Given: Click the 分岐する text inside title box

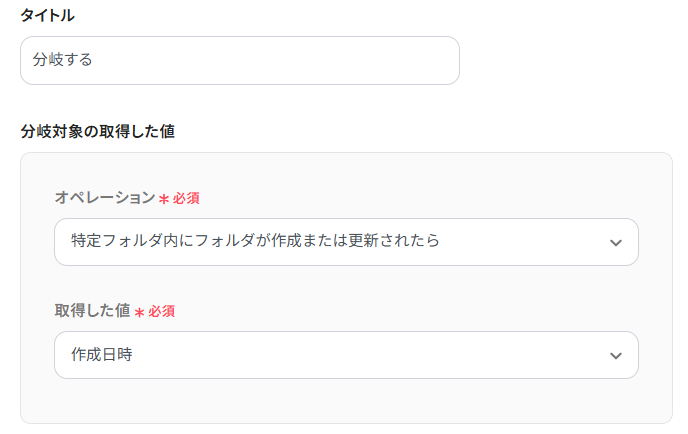Looking at the screenshot, I should coord(62,61).
